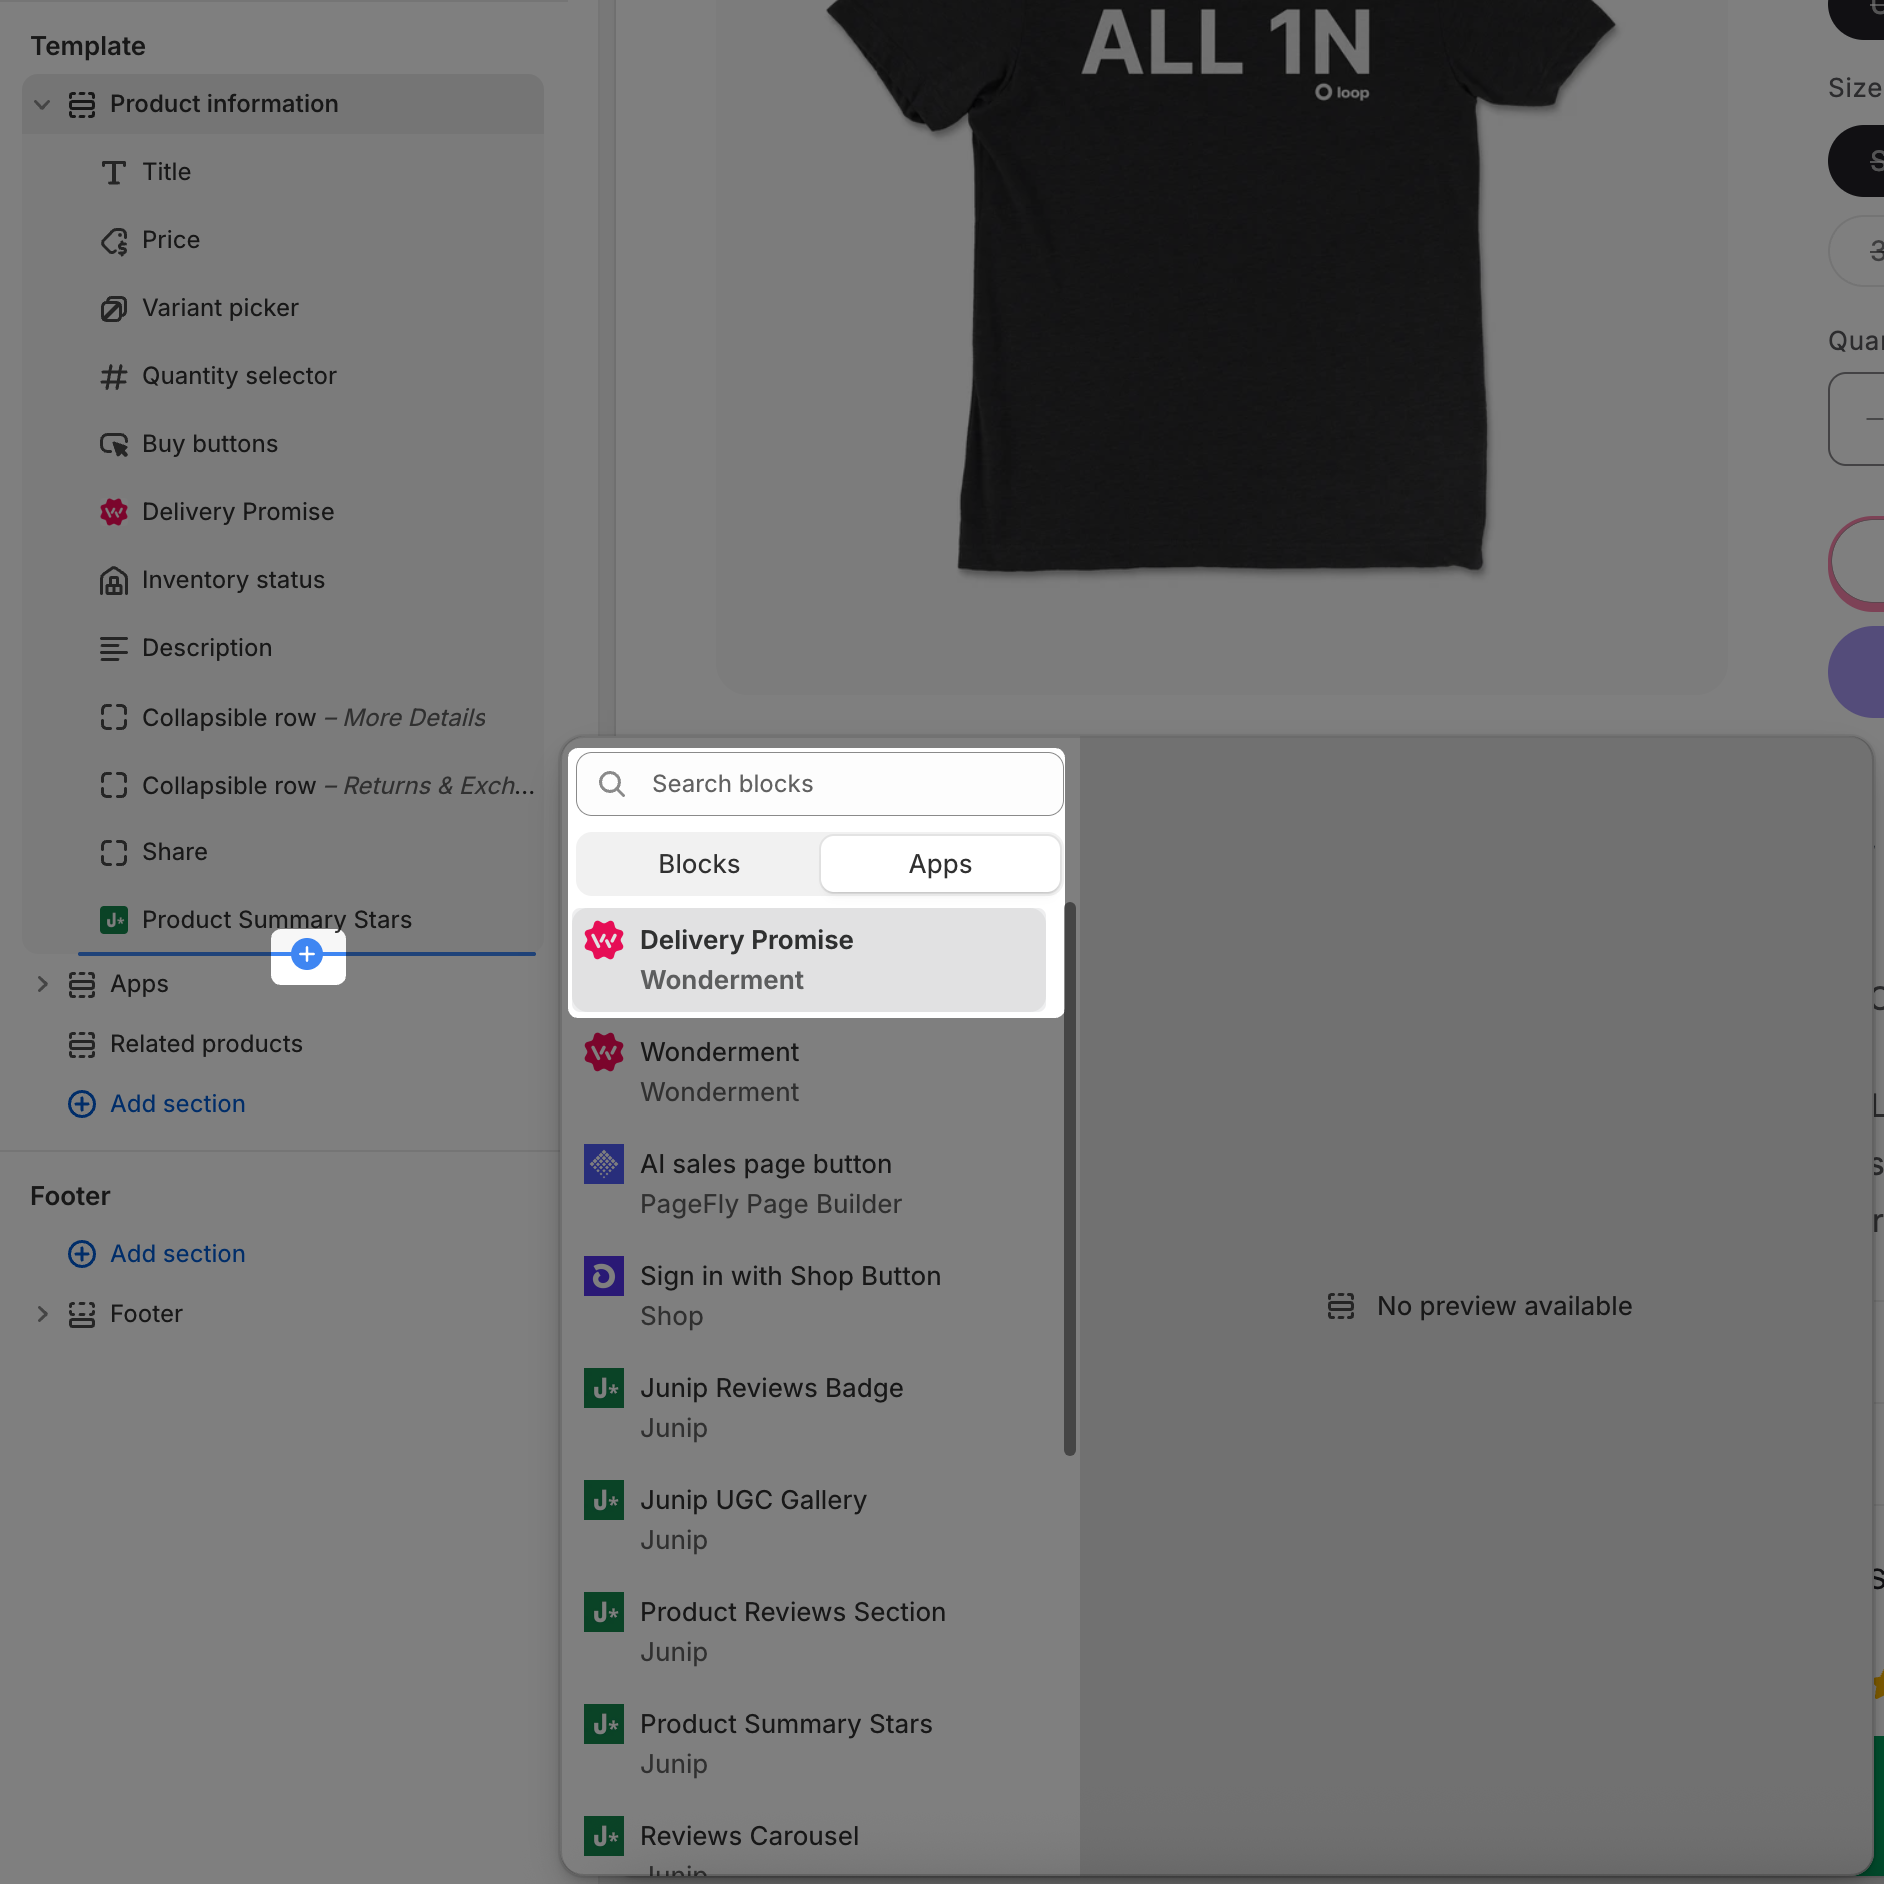Screen dimensions: 1884x1884
Task: Add Product Summary Stars from app list
Action: (809, 1744)
